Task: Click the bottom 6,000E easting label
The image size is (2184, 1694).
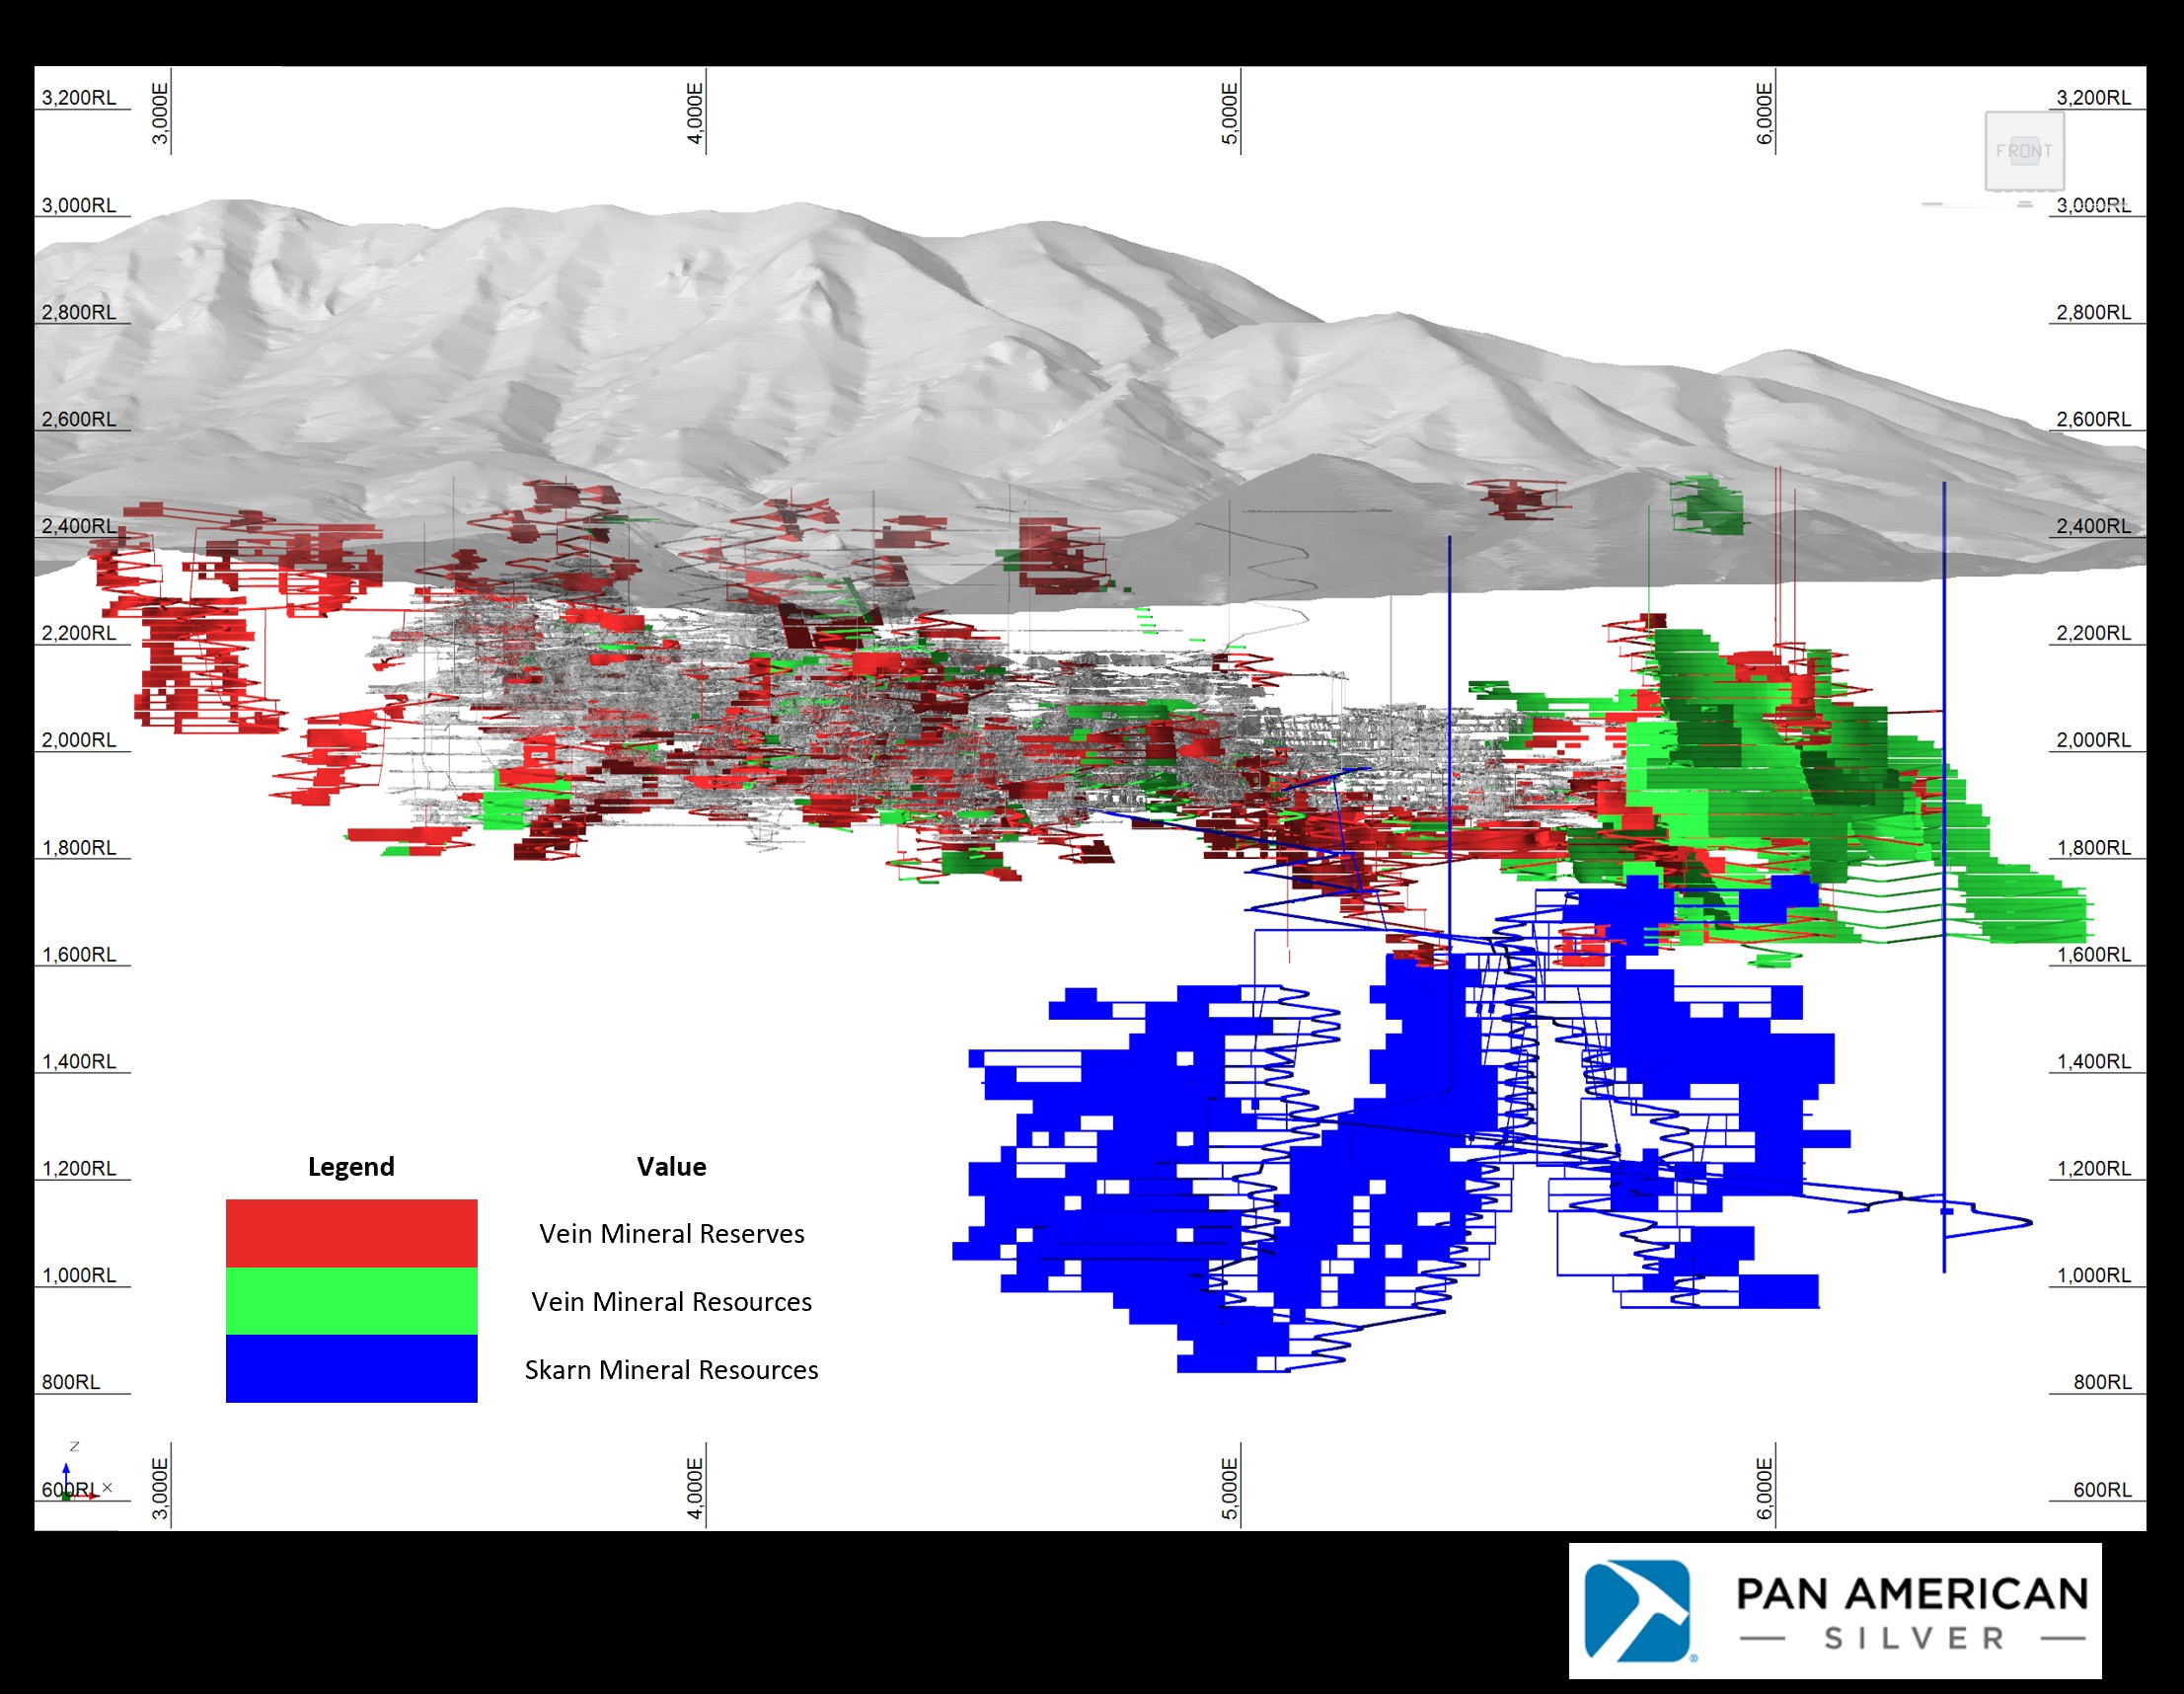Action: (1765, 1488)
